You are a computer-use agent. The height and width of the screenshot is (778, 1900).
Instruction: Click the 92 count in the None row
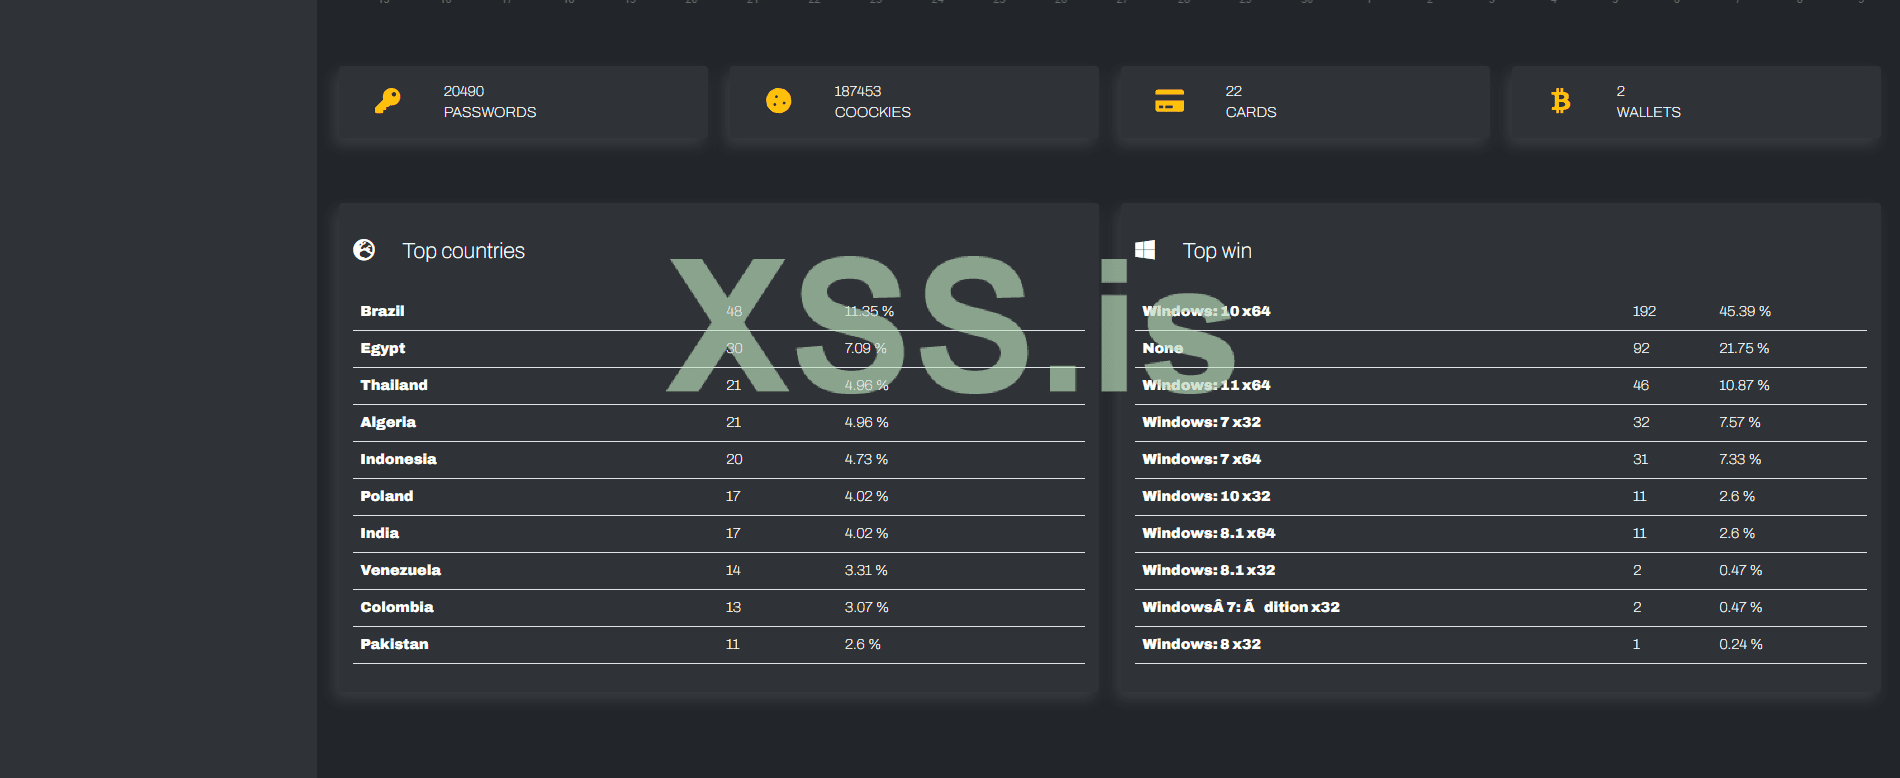pyautogui.click(x=1642, y=348)
